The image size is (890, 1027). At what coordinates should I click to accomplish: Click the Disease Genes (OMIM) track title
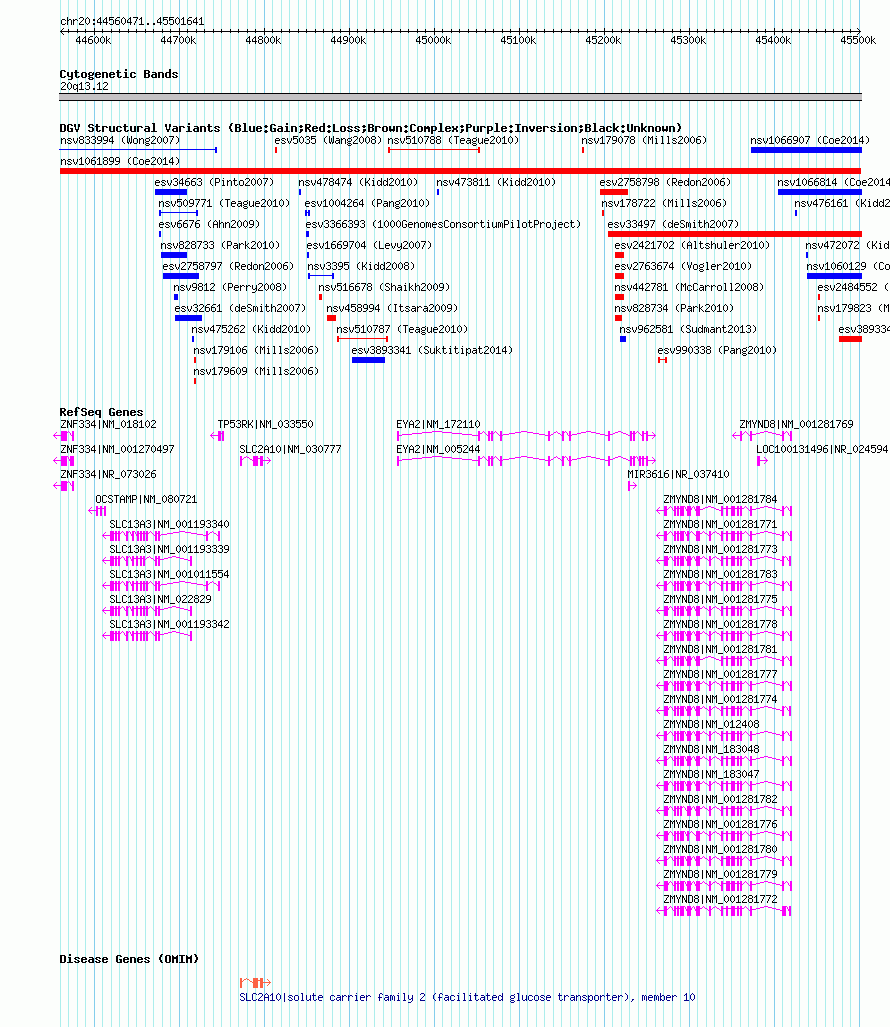pyautogui.click(x=129, y=959)
